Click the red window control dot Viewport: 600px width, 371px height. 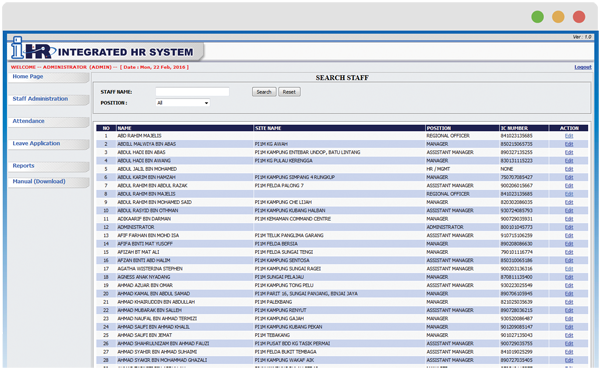pyautogui.click(x=579, y=17)
